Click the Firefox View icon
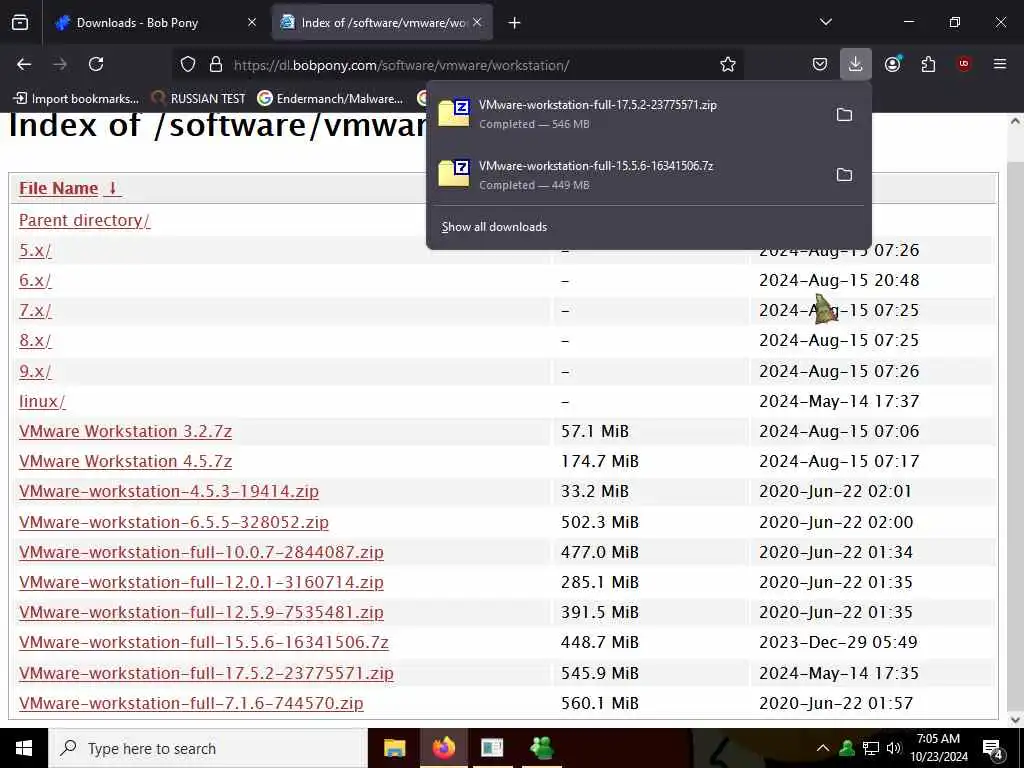The width and height of the screenshot is (1024, 768). coord(20,23)
